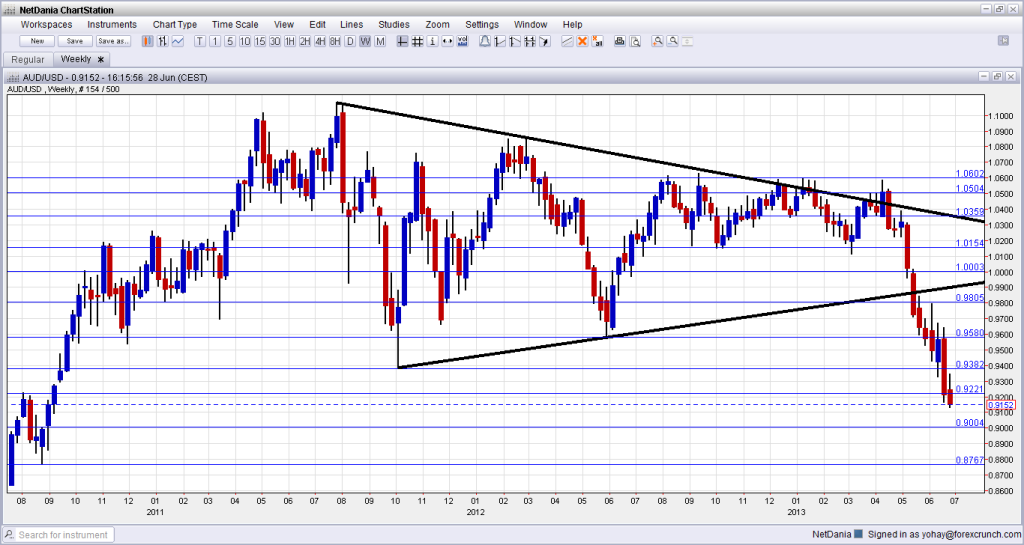Click the info 'i' data window icon
This screenshot has height=545, width=1024.
432,41
